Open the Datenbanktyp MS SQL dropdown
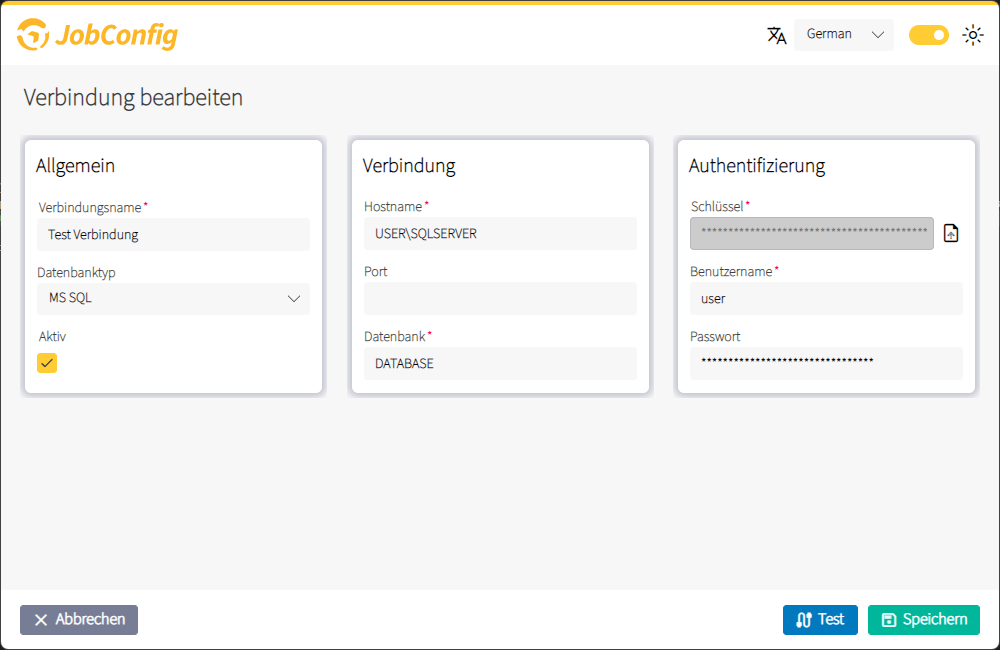The height and width of the screenshot is (650, 1000). 173,299
